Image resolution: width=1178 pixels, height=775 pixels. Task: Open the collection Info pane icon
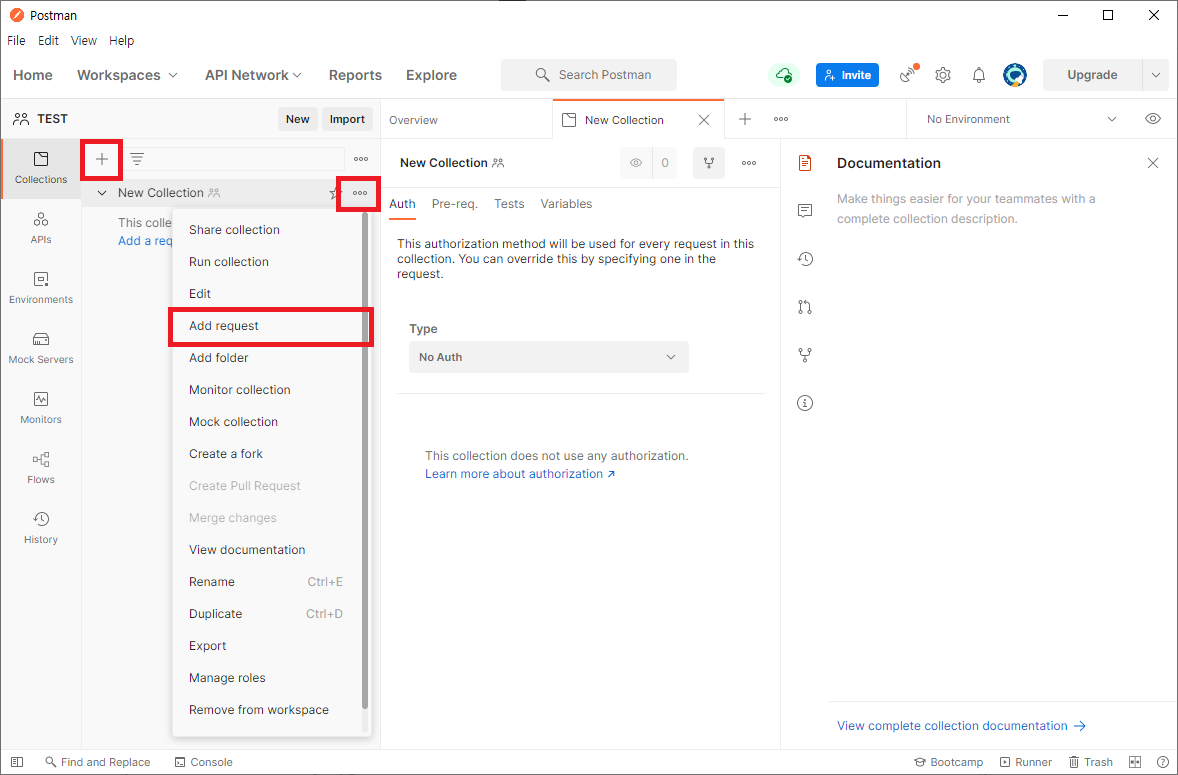coord(805,403)
